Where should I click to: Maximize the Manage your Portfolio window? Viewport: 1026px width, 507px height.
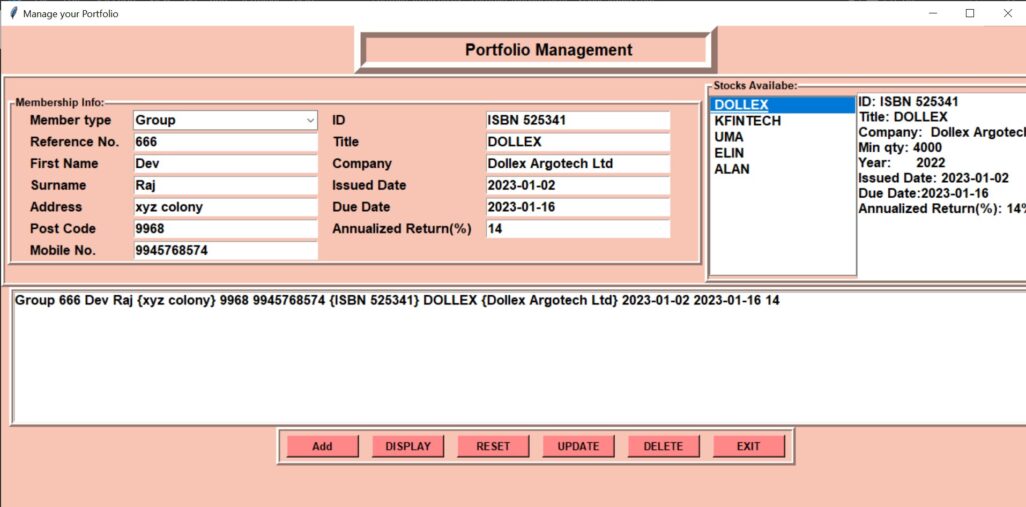click(x=970, y=13)
